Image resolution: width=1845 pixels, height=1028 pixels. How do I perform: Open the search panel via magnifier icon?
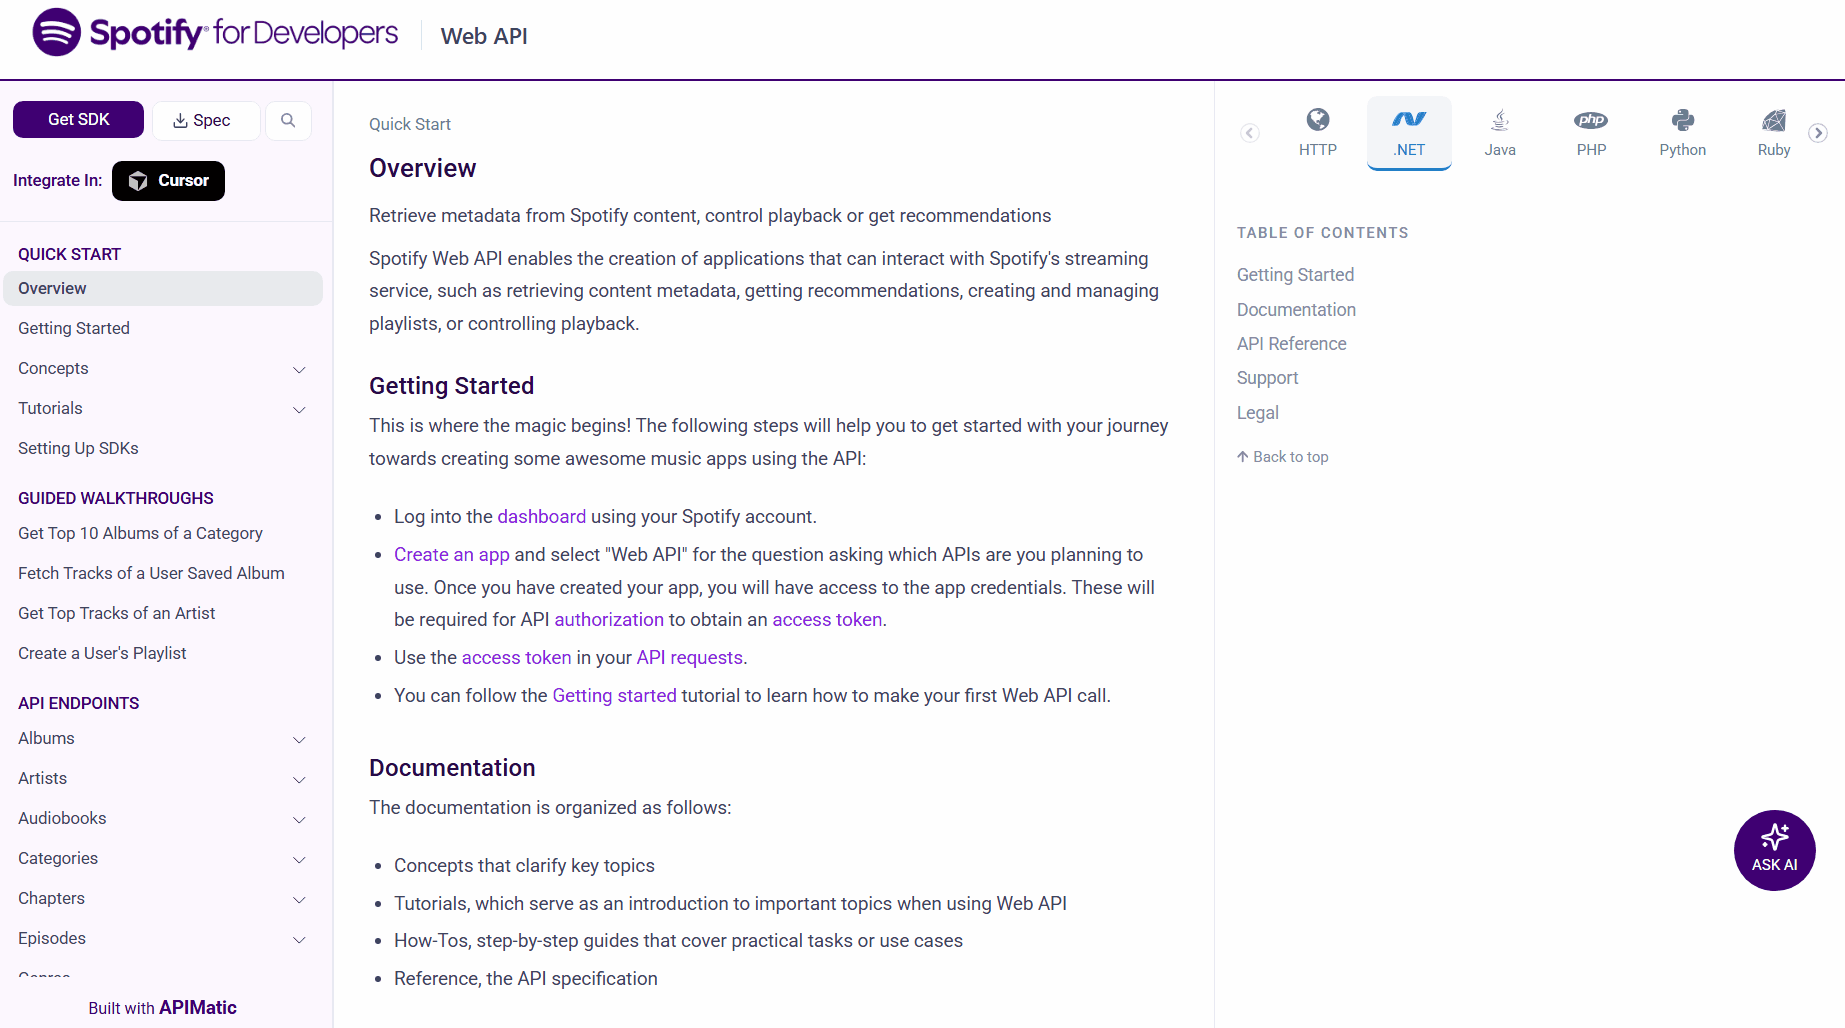click(x=288, y=120)
